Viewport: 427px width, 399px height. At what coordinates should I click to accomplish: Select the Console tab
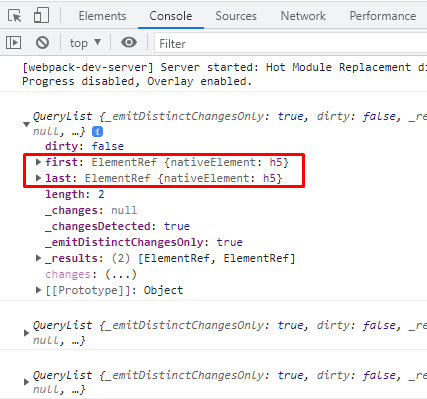171,16
